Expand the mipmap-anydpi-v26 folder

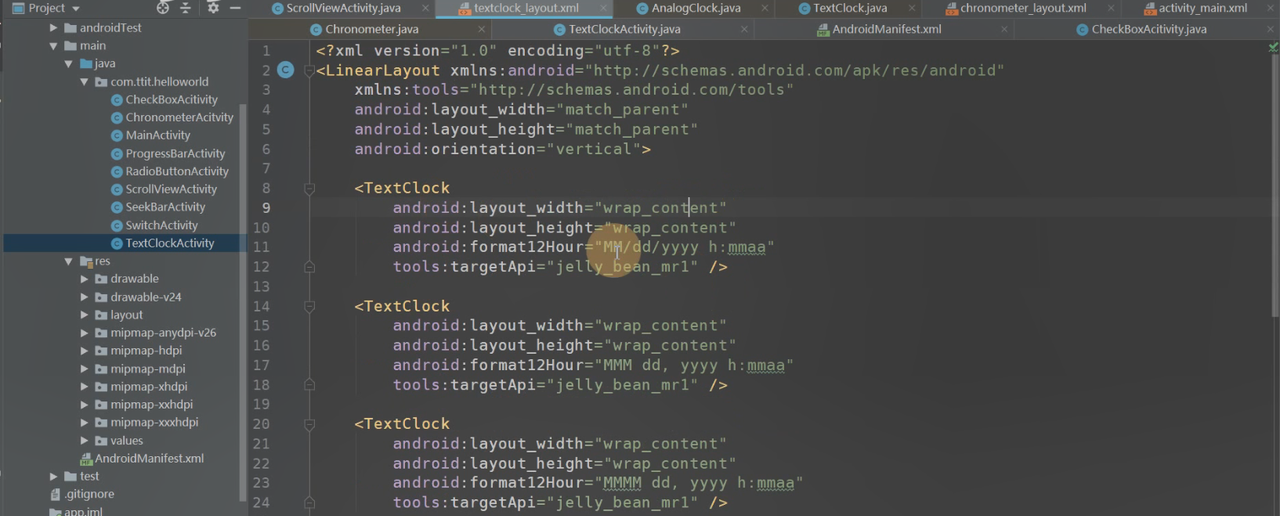pyautogui.click(x=84, y=333)
